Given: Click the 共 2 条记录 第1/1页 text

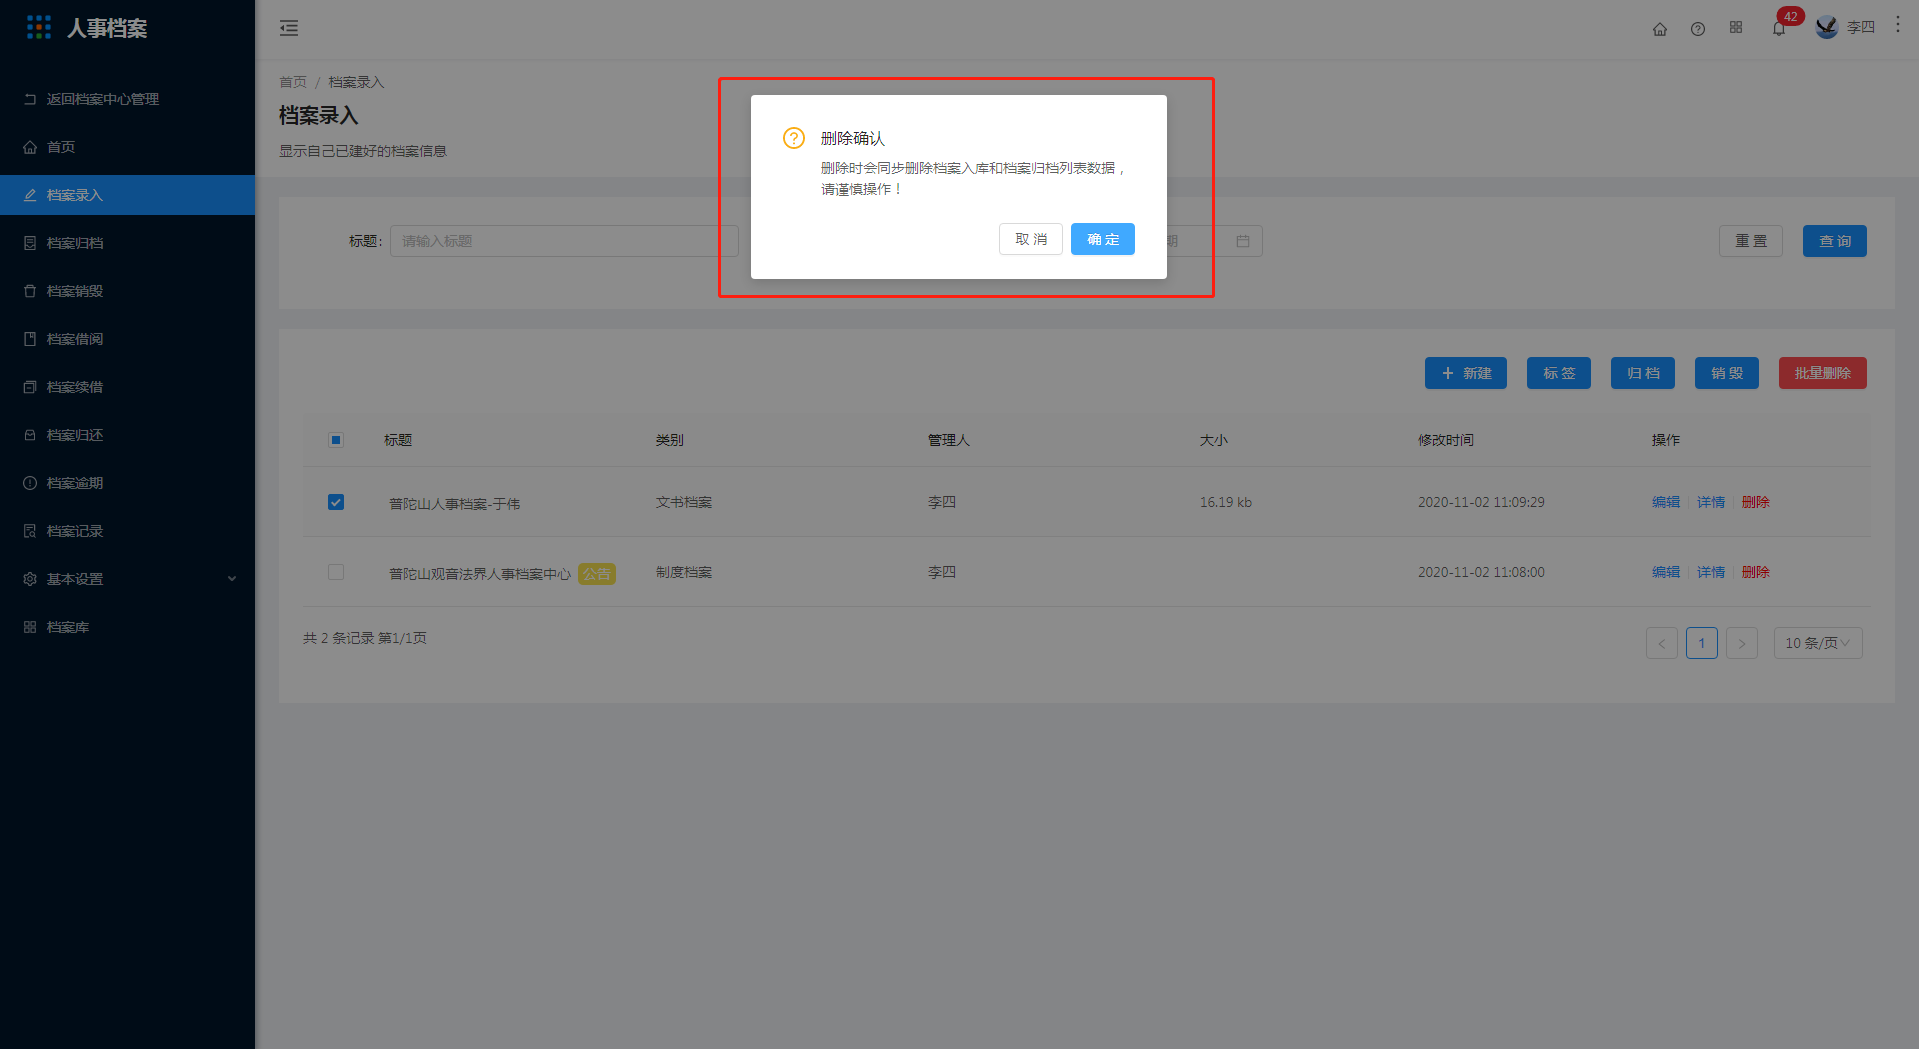Looking at the screenshot, I should [x=365, y=638].
